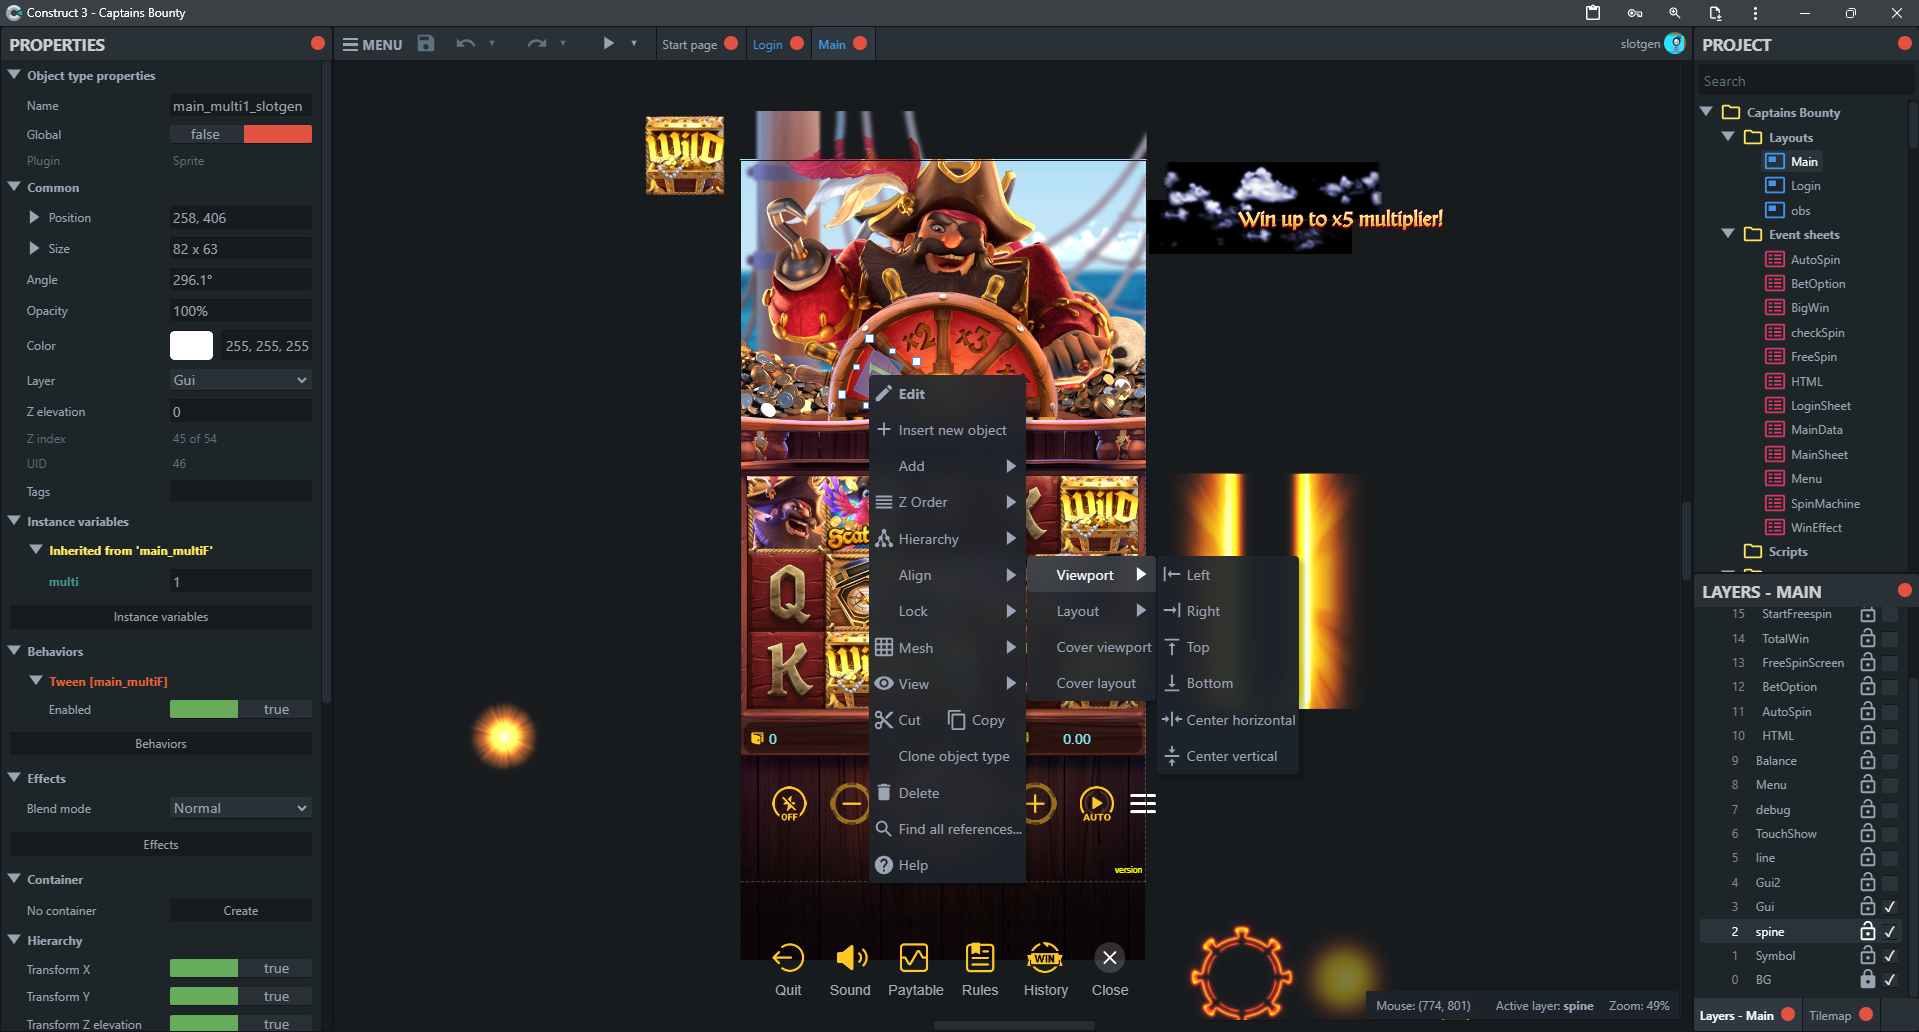The height and width of the screenshot is (1032, 1919).
Task: Open the clipboard icon in title bar
Action: pyautogui.click(x=1593, y=13)
